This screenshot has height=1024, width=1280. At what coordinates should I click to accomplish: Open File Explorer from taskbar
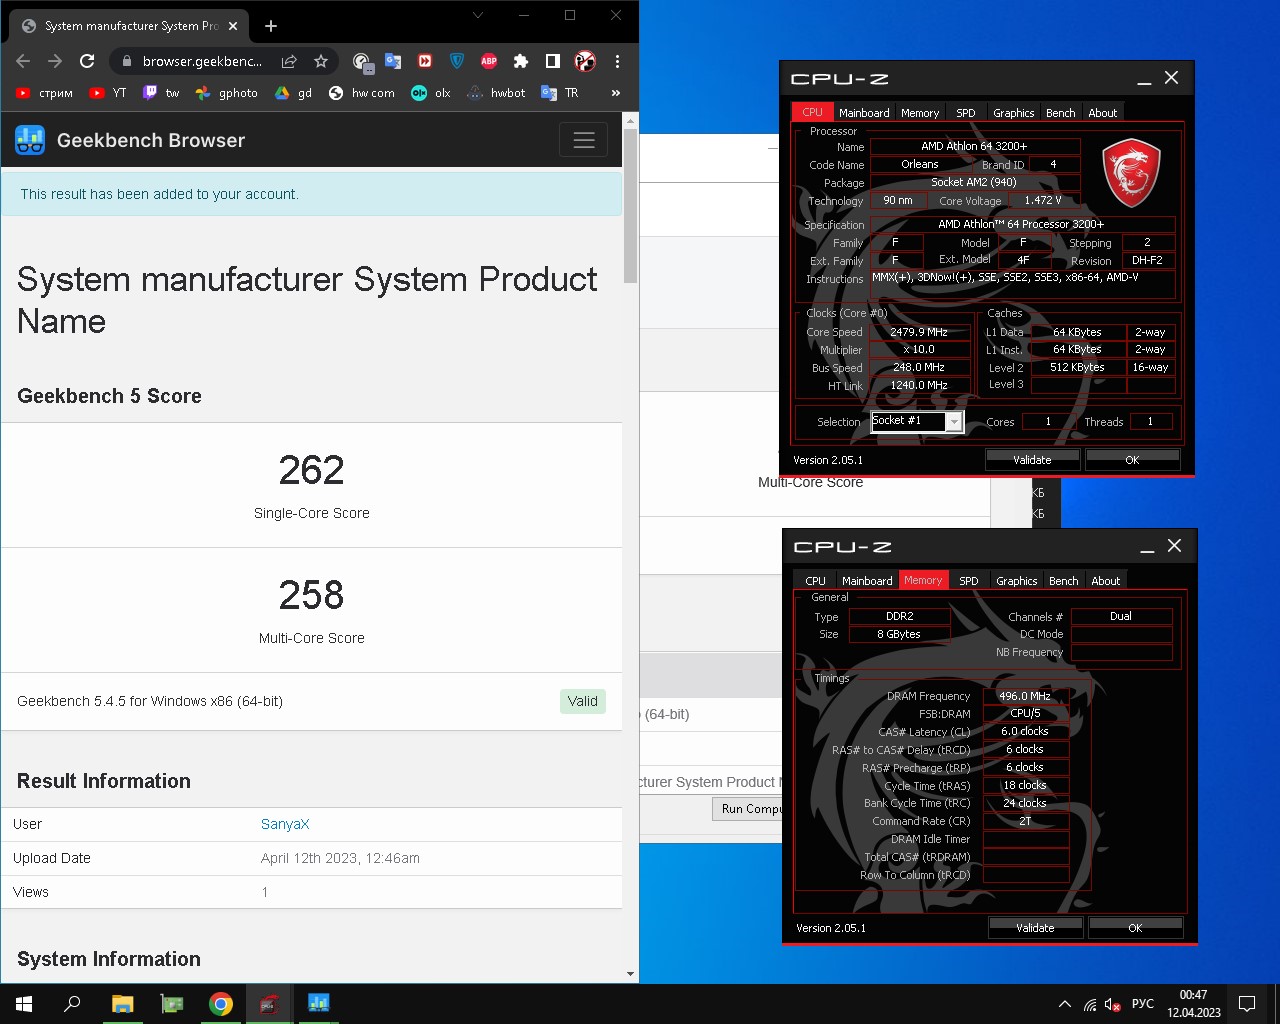(x=122, y=1003)
